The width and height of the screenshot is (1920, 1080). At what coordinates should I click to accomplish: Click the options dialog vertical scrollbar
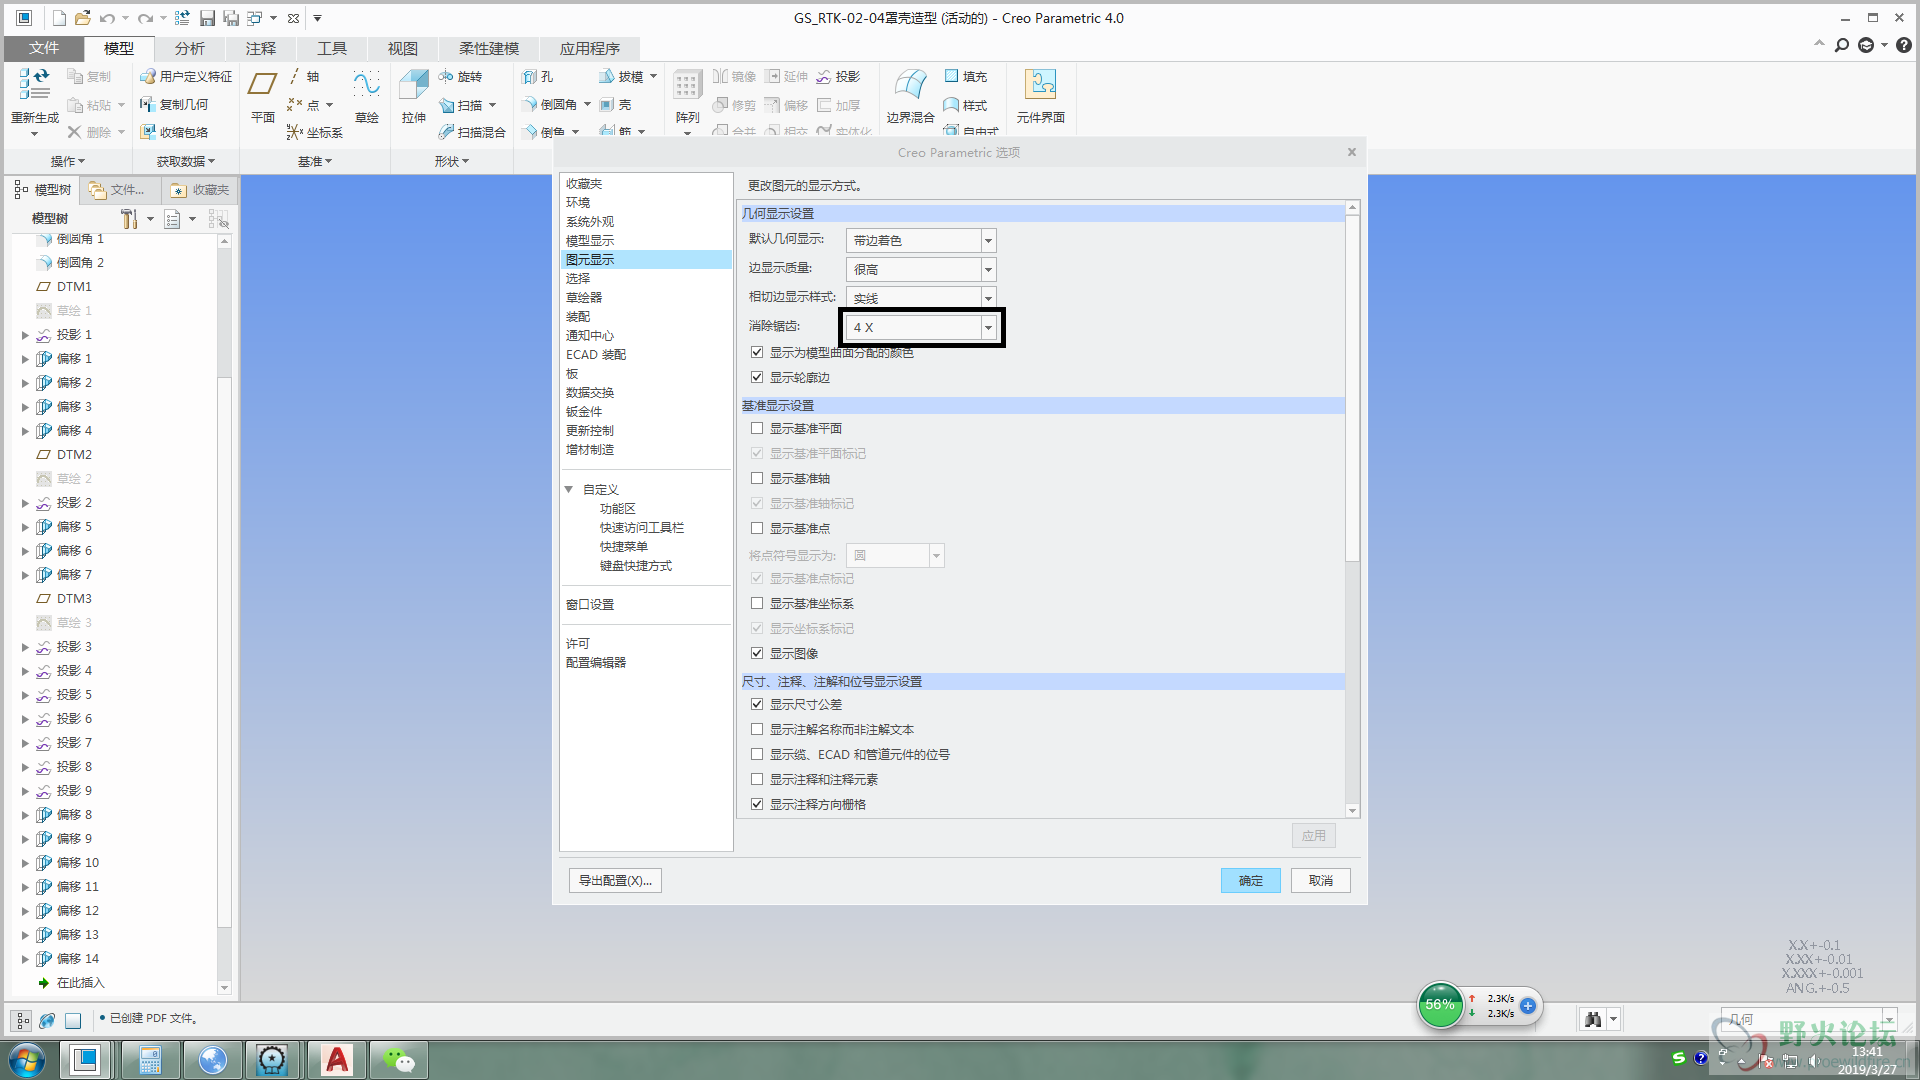point(1352,388)
